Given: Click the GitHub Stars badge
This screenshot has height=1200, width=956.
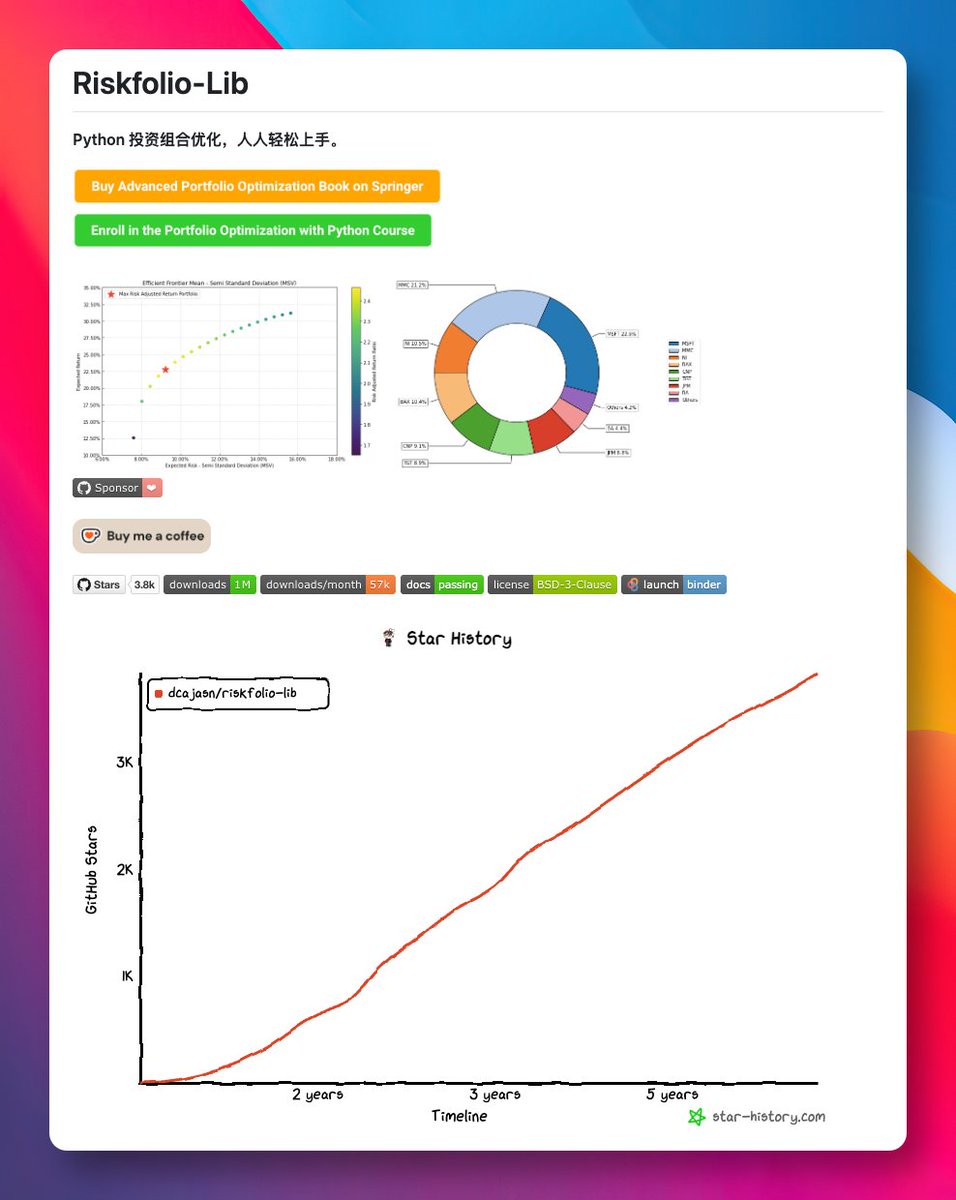Looking at the screenshot, I should 99,585.
